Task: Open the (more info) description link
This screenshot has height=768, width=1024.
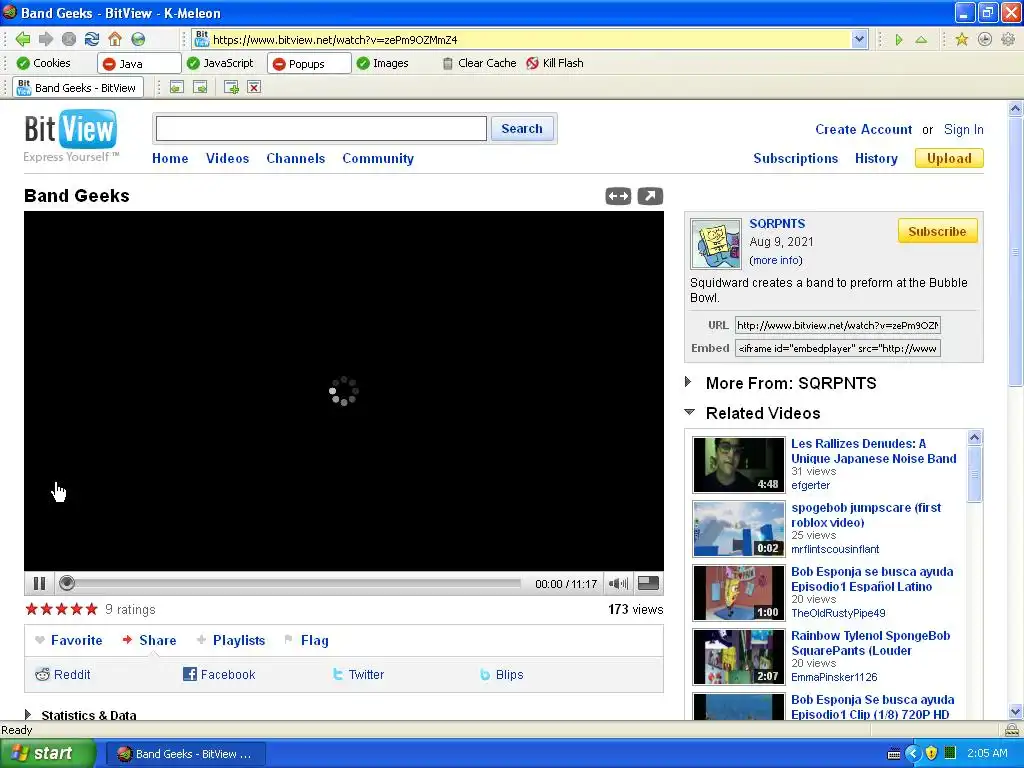Action: click(776, 260)
